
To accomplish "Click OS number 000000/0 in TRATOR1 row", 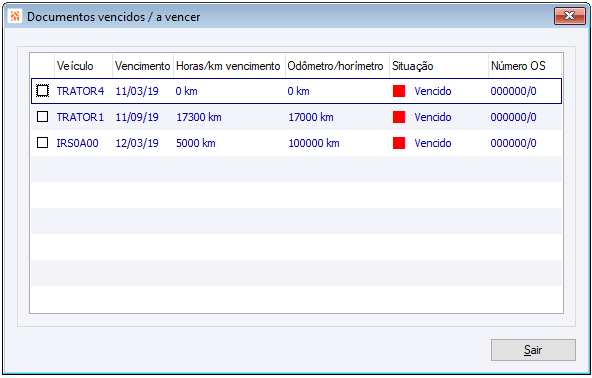I will (513, 117).
